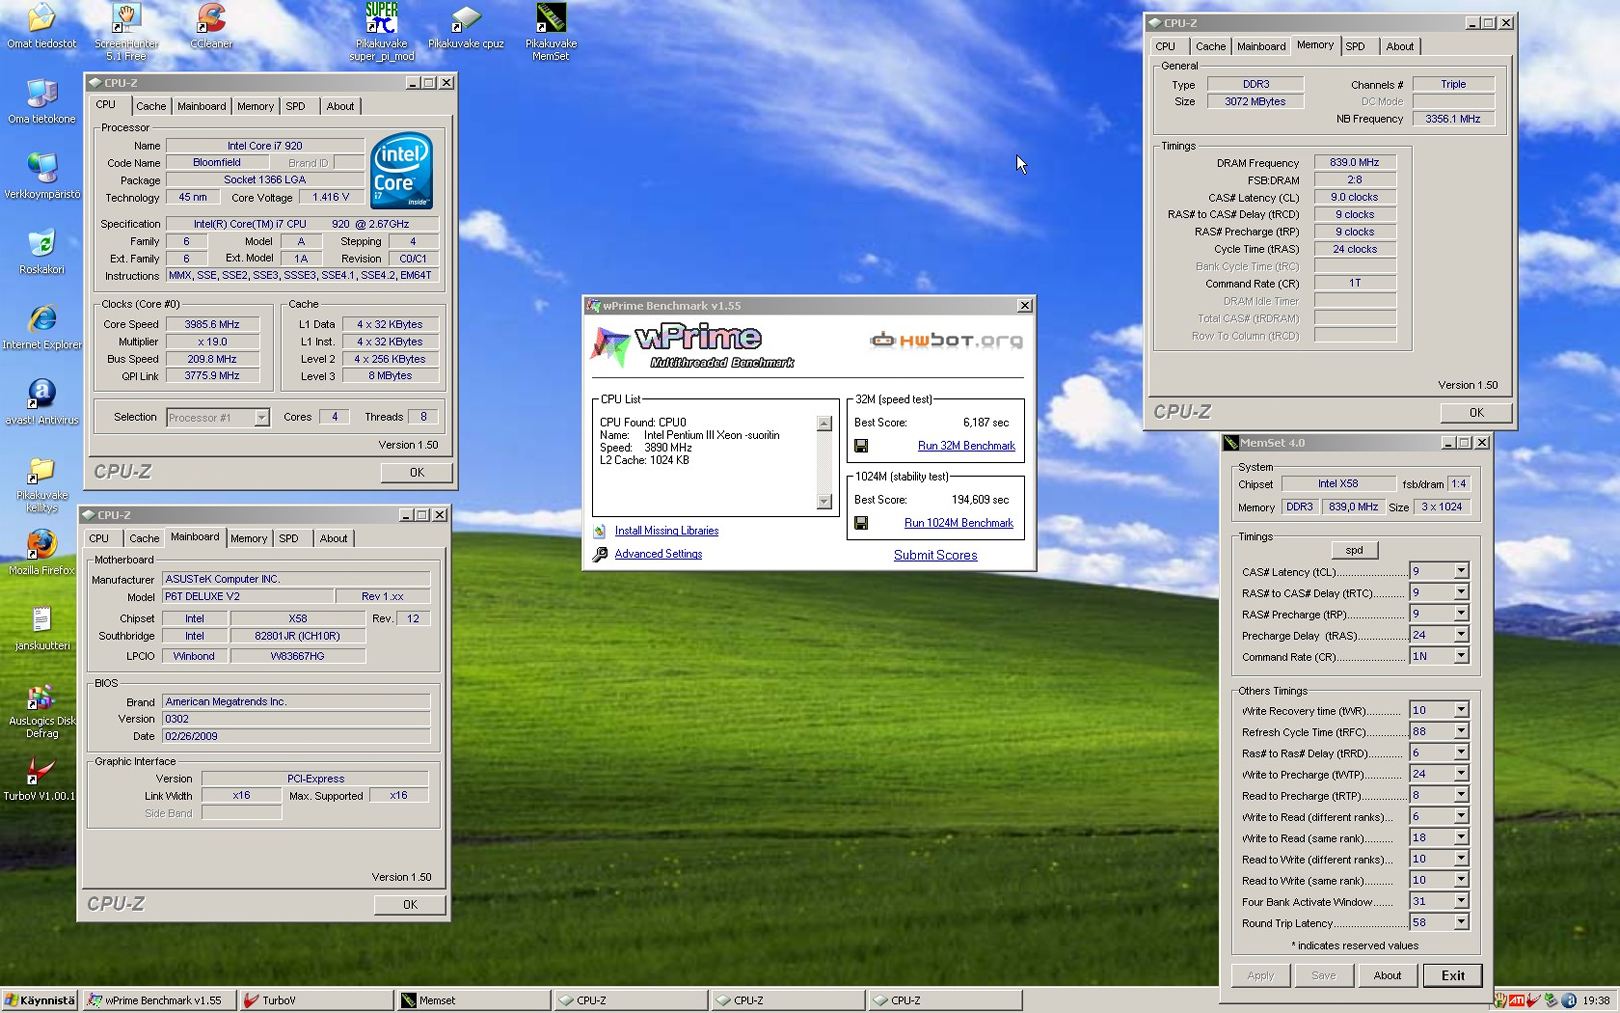Open the CAS# Latency (tCL) dropdown in MemSet

pyautogui.click(x=1461, y=571)
